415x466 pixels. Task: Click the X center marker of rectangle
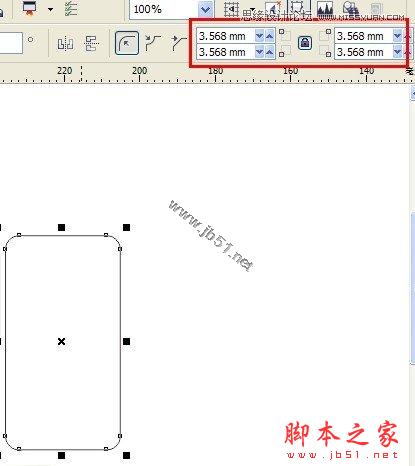click(61, 341)
